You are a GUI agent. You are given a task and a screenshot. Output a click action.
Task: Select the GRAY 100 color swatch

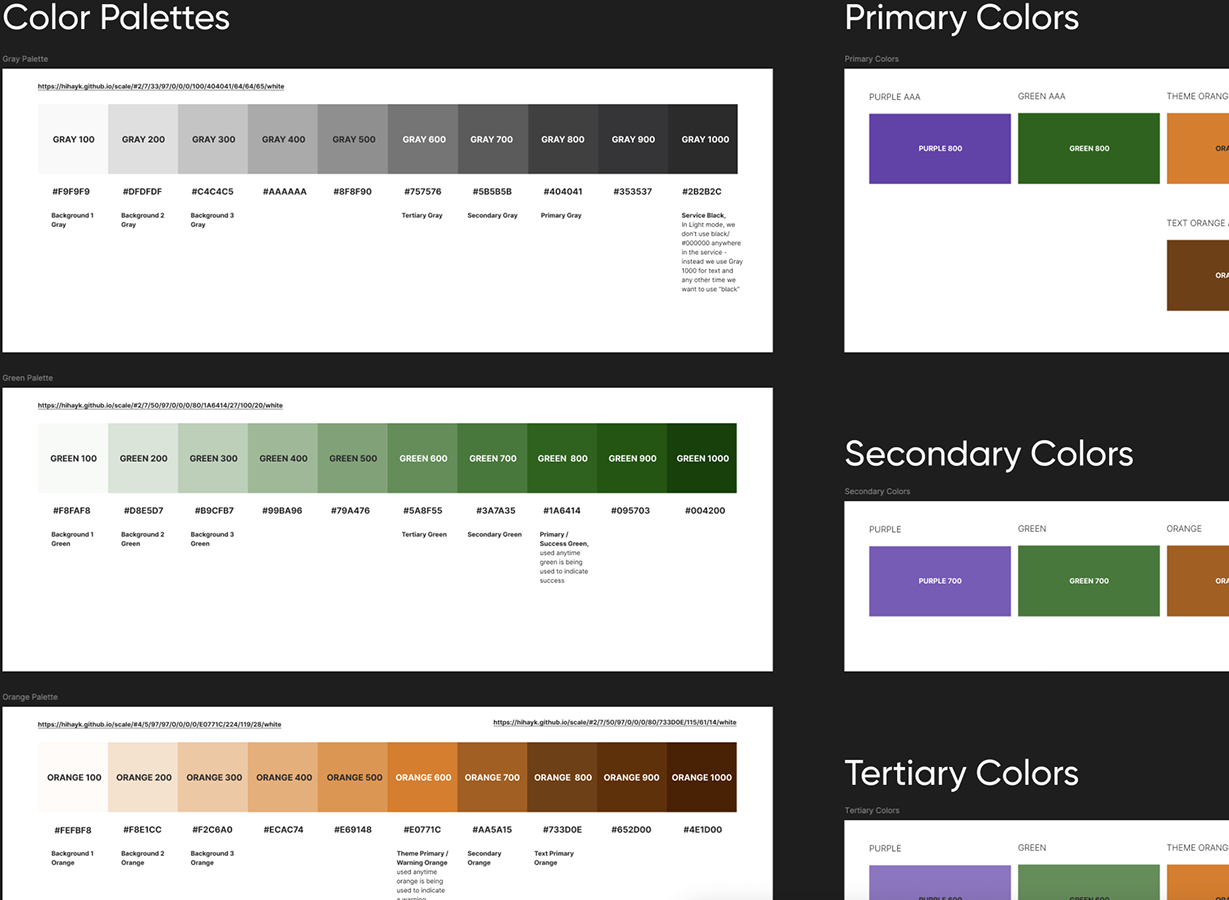pyautogui.click(x=73, y=139)
